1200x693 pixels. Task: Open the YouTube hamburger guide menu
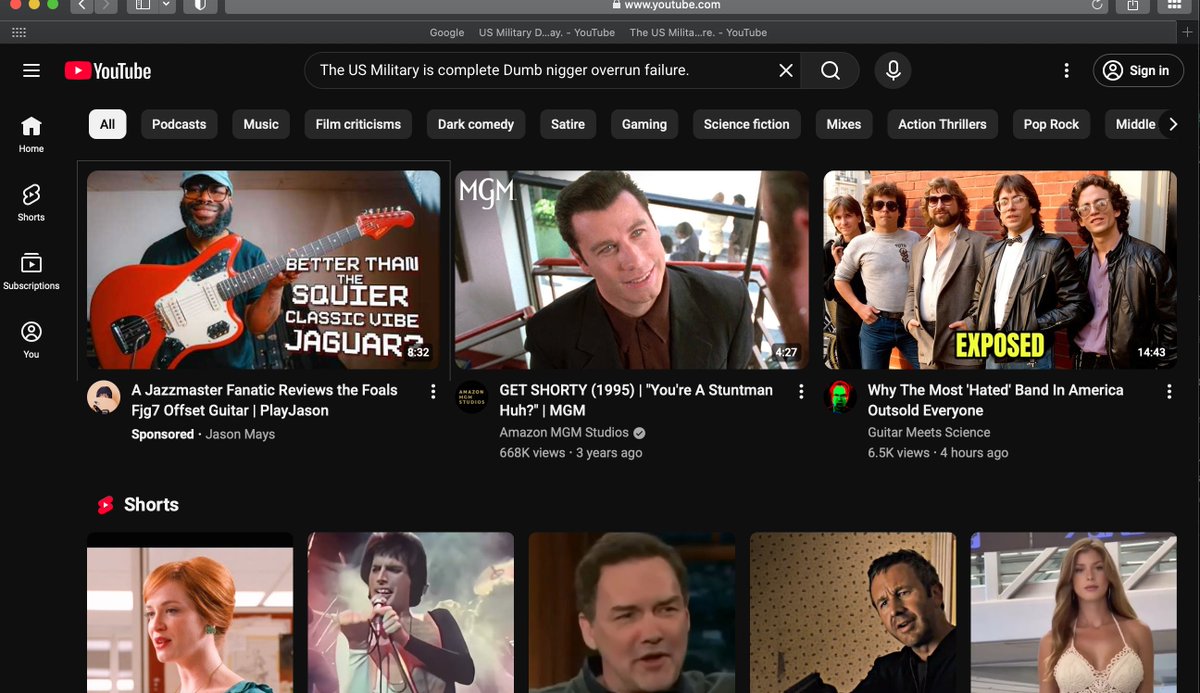click(31, 71)
